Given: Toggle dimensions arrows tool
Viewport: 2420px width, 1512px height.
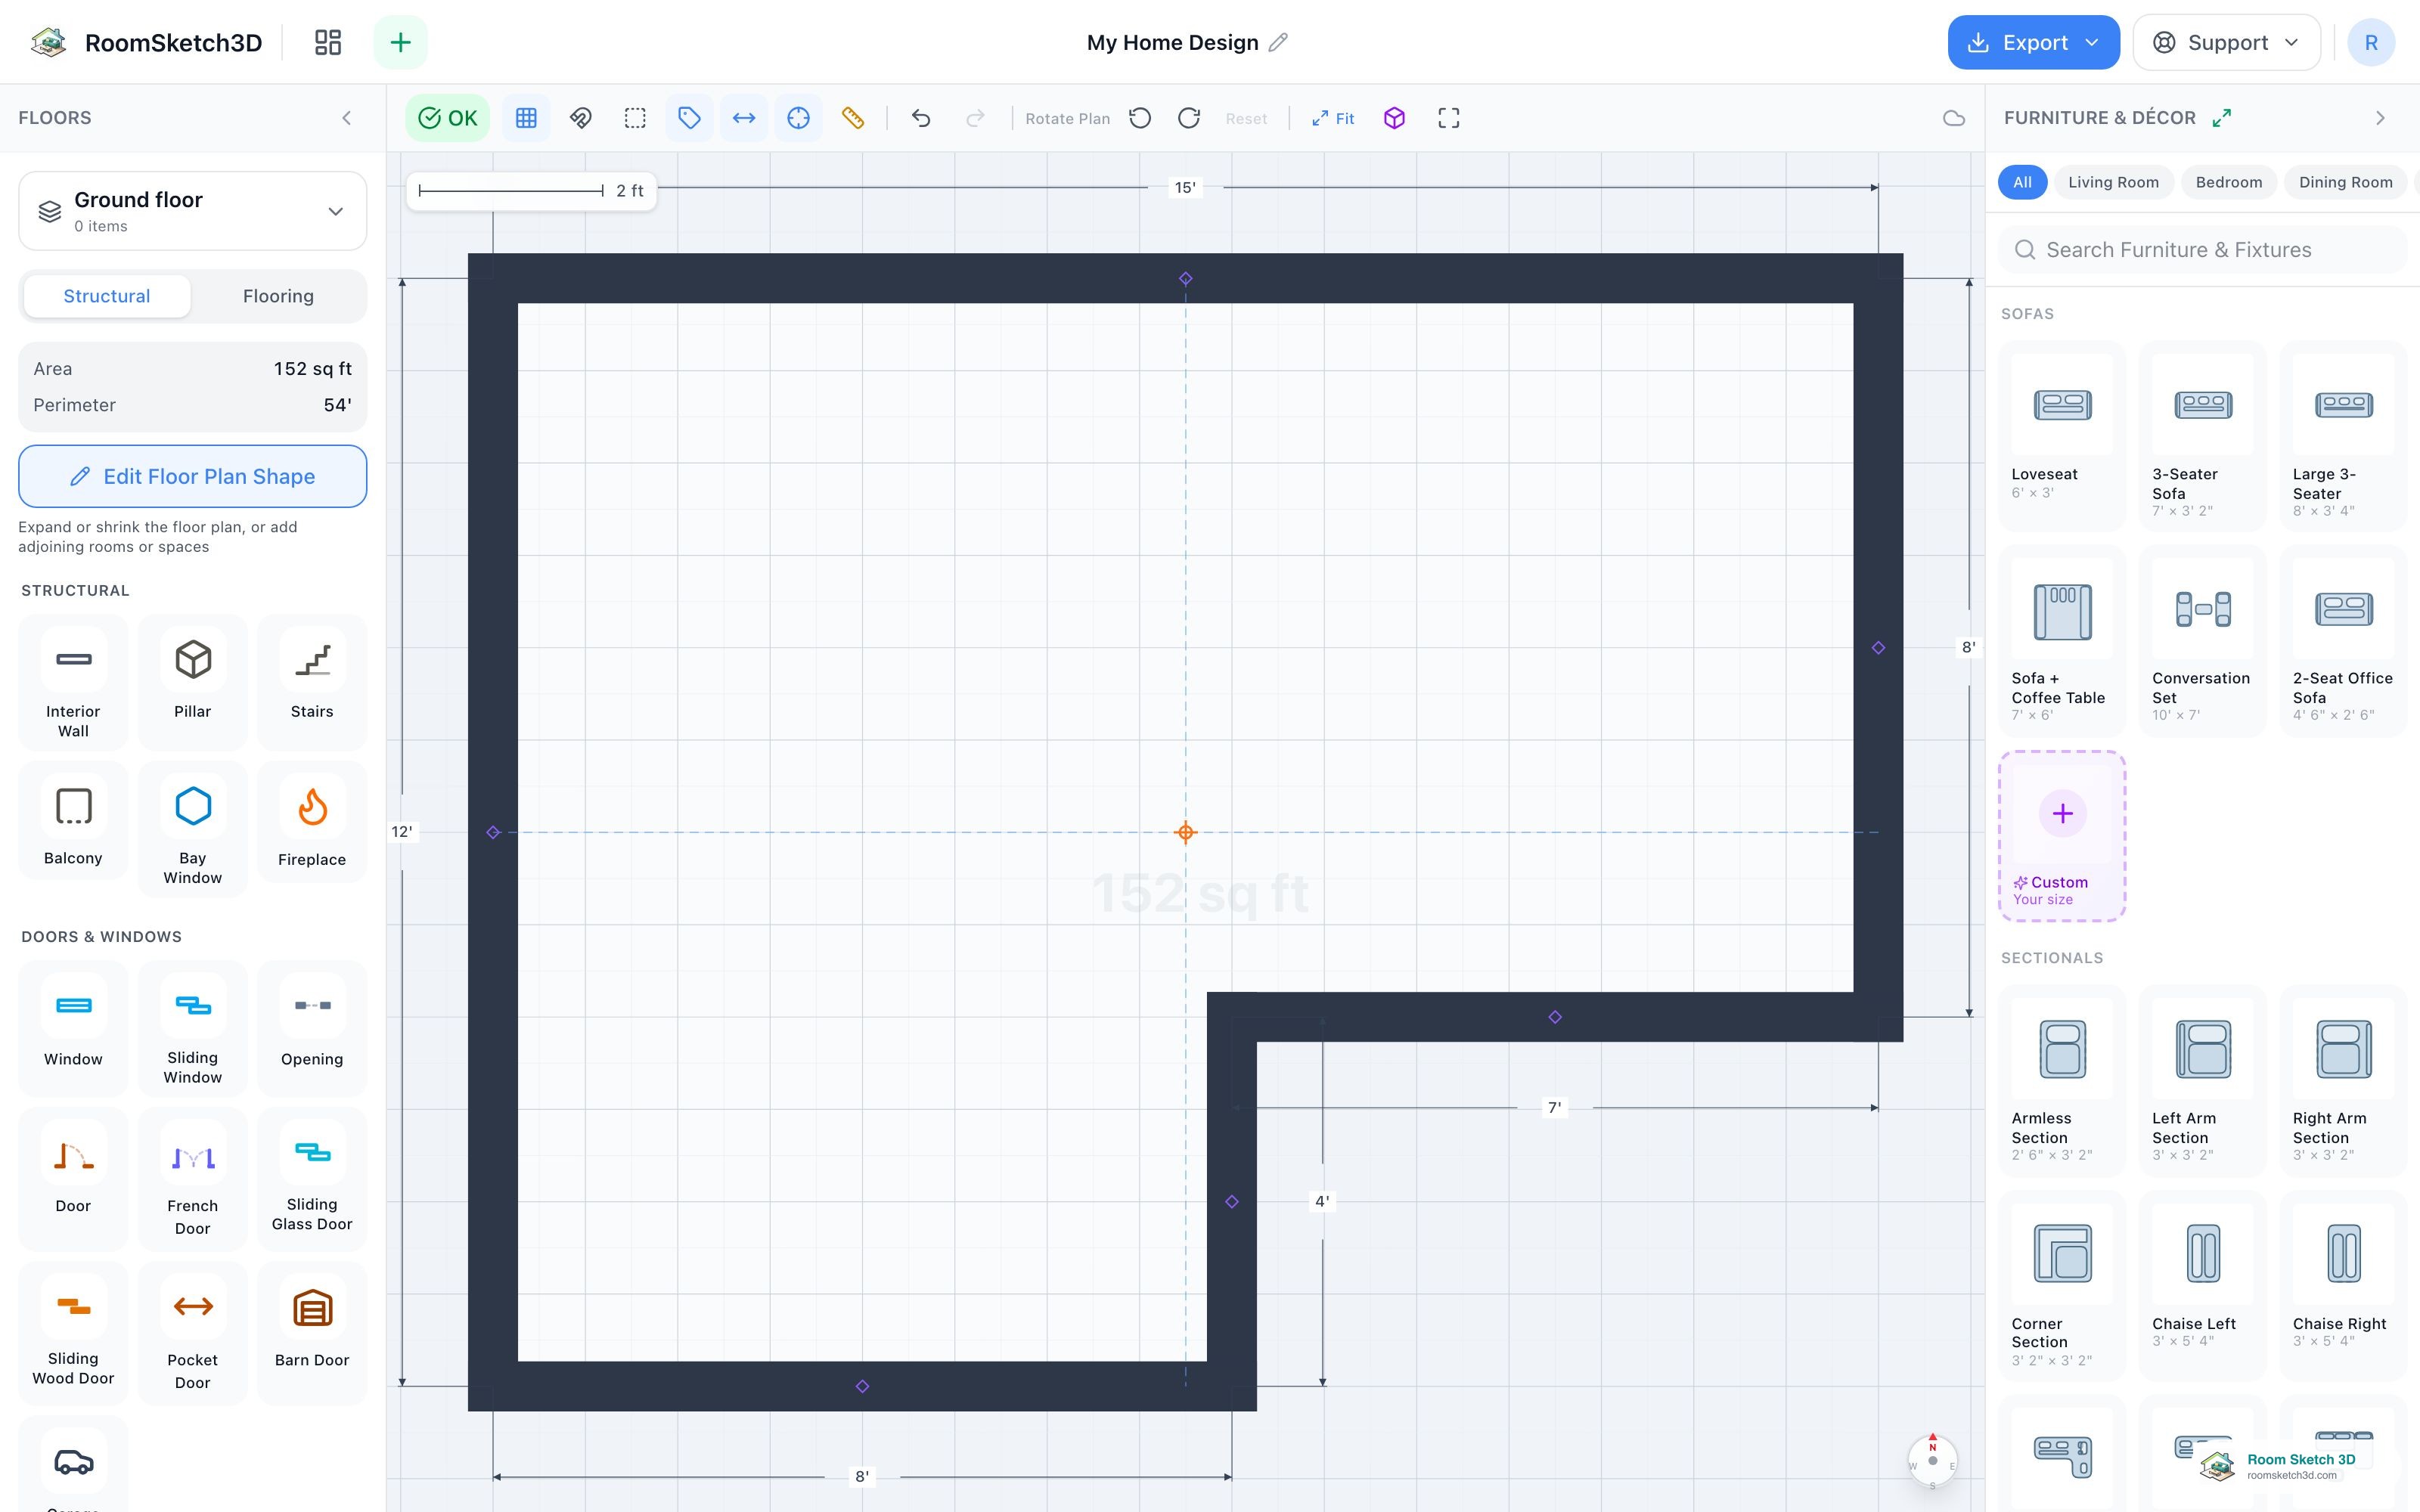Looking at the screenshot, I should tap(744, 118).
